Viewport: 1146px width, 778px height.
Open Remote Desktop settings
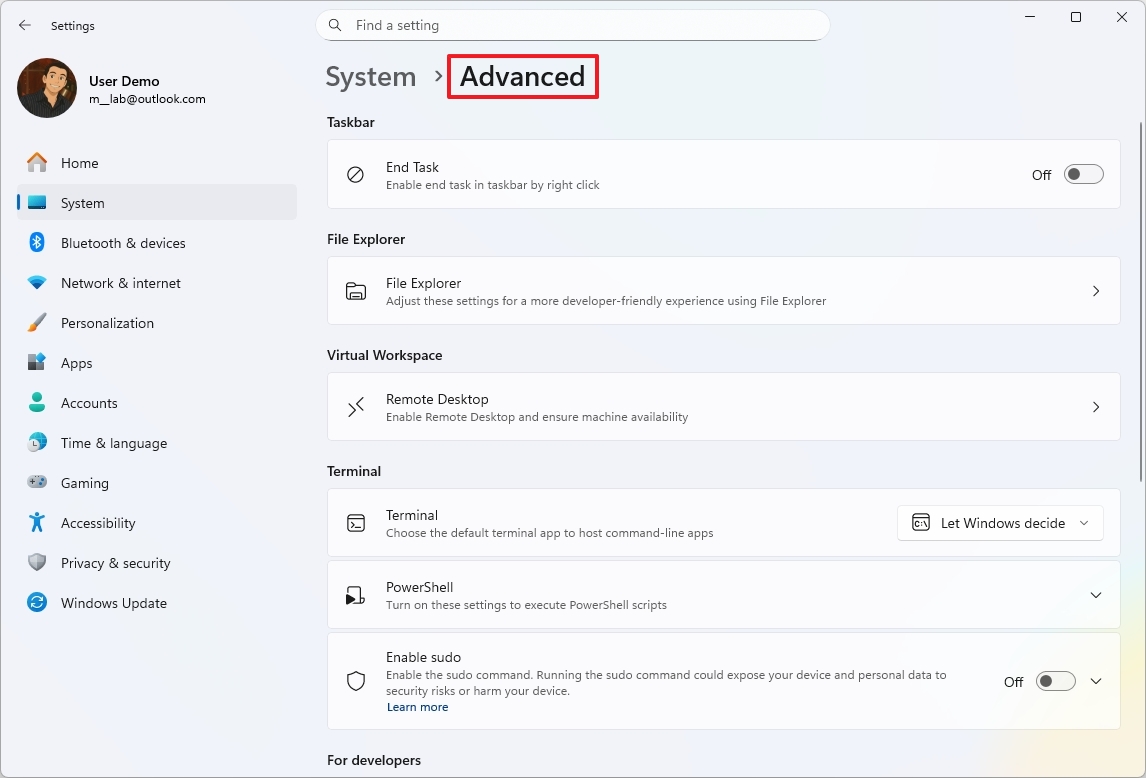coord(723,407)
